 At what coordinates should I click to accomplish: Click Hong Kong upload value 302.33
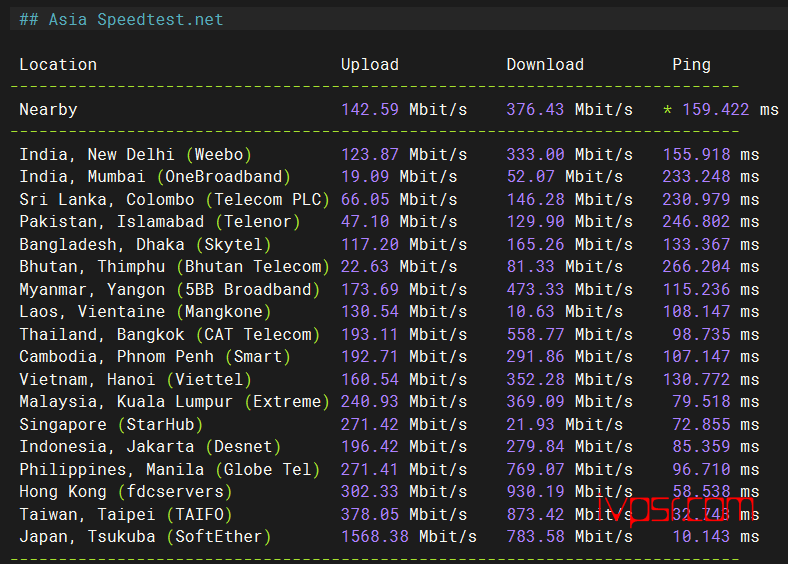coord(370,492)
